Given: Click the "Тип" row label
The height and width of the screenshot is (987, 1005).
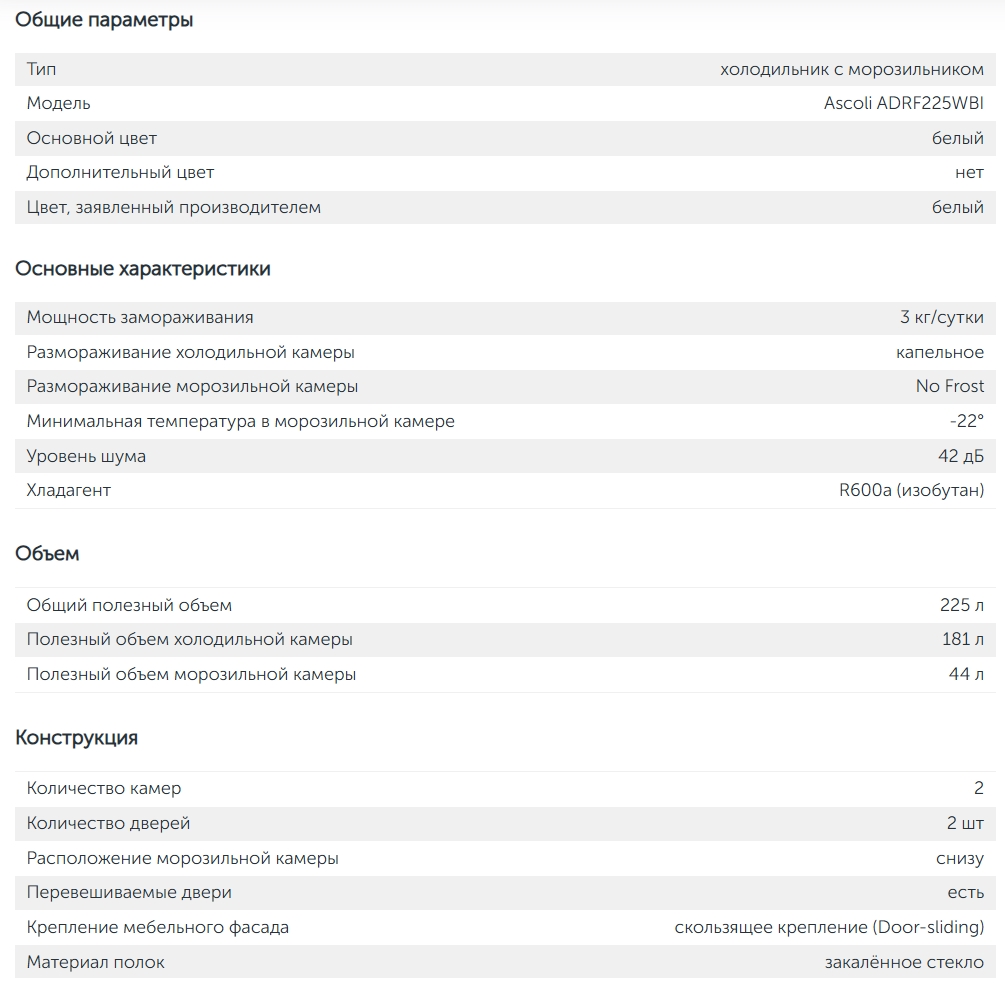Looking at the screenshot, I should pos(42,69).
